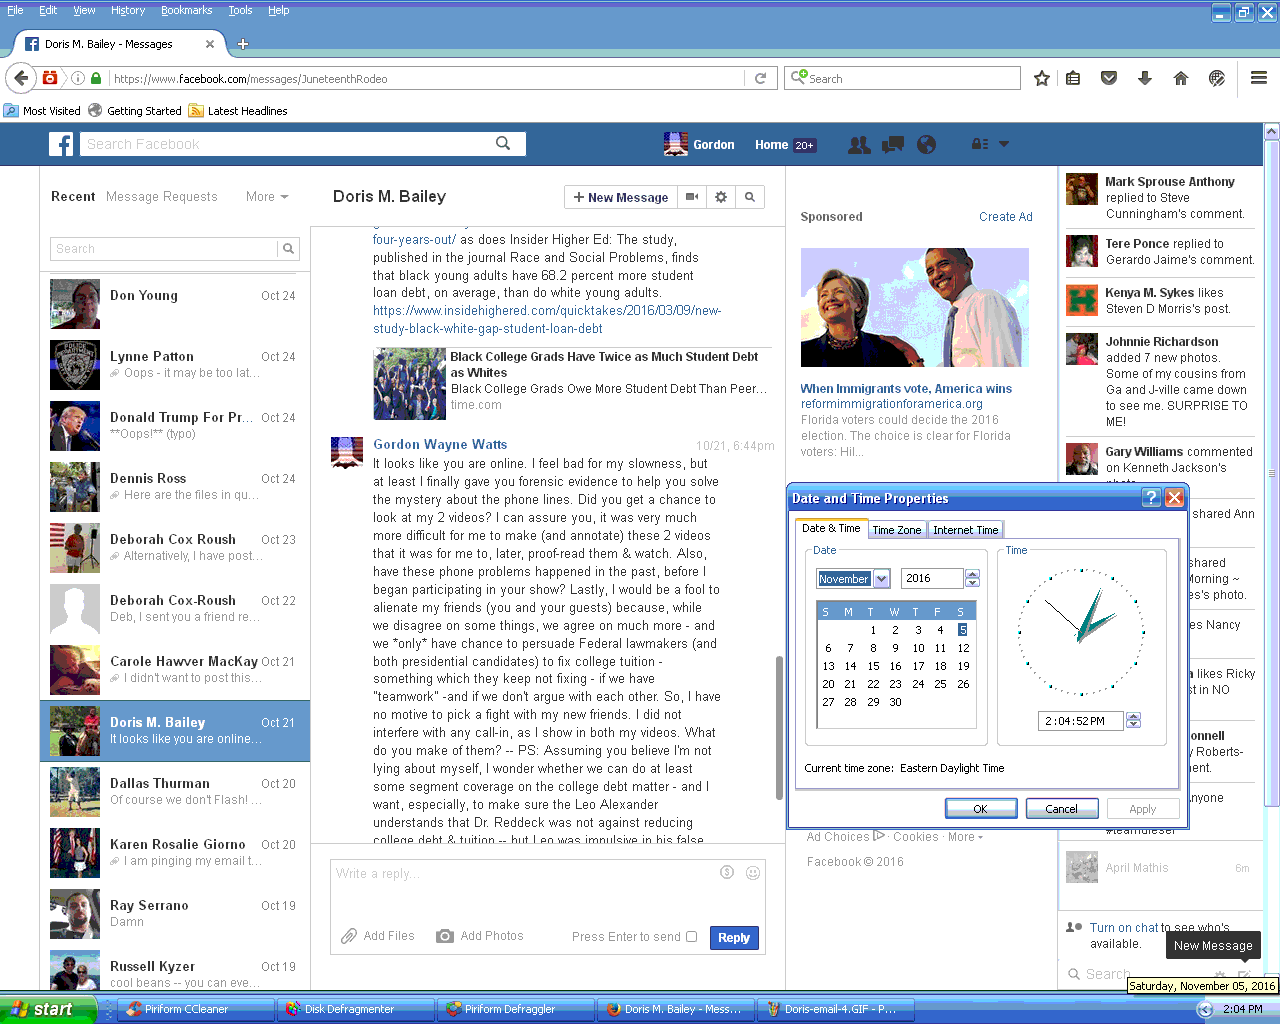
Task: Click the video call icon in conversation header
Action: click(692, 197)
